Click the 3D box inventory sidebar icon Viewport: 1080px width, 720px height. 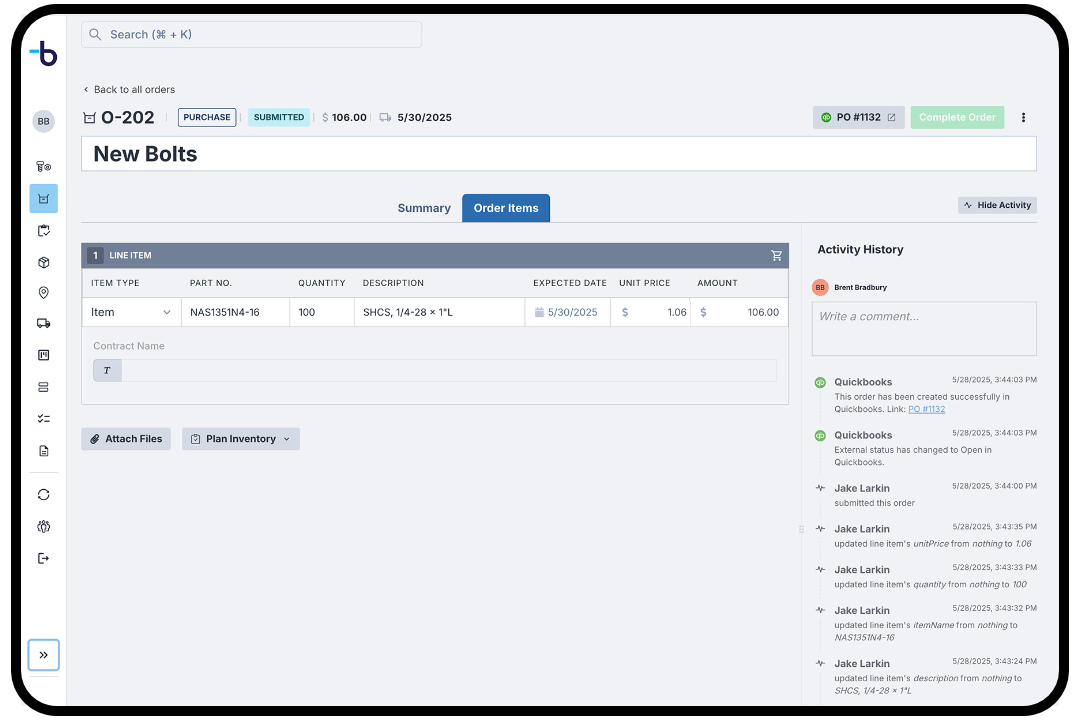[43, 263]
